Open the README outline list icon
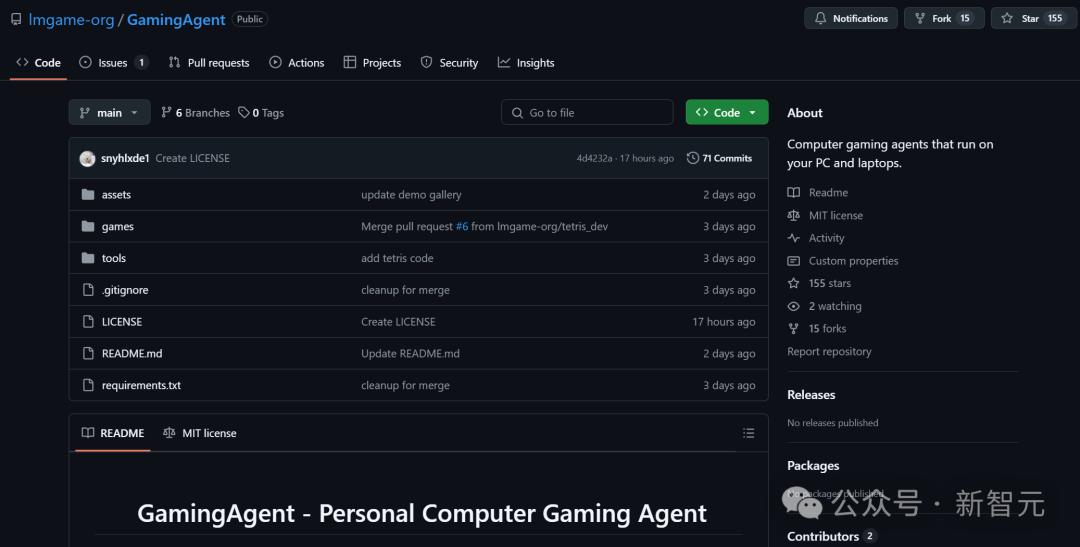Screen dimensions: 1080x547 pos(749,433)
